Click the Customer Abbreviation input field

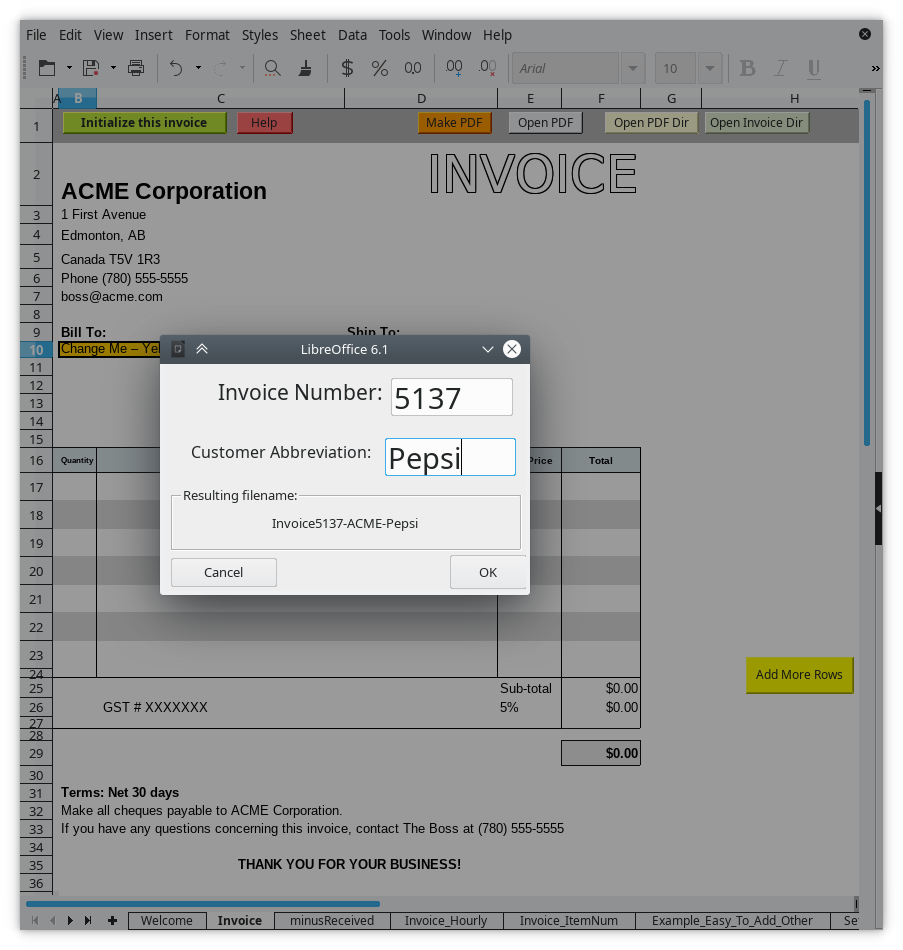(450, 457)
